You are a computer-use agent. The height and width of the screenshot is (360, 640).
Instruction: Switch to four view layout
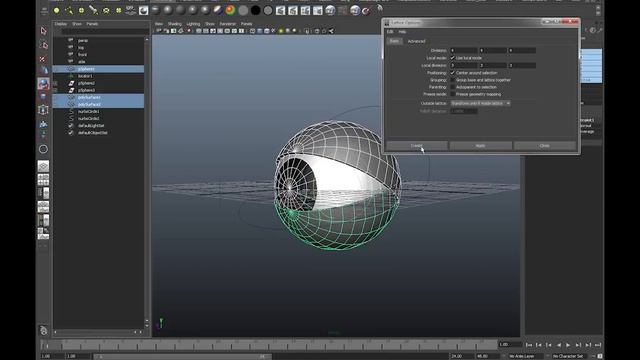click(43, 180)
